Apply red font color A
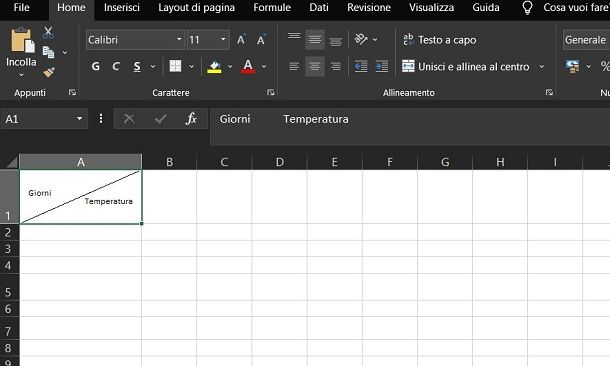This screenshot has height=366, width=610. tap(248, 67)
